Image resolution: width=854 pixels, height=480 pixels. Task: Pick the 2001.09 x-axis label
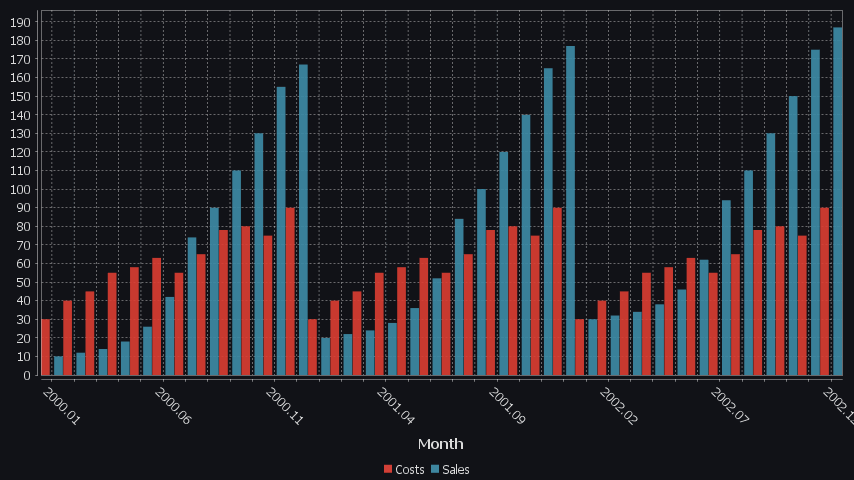coord(507,406)
